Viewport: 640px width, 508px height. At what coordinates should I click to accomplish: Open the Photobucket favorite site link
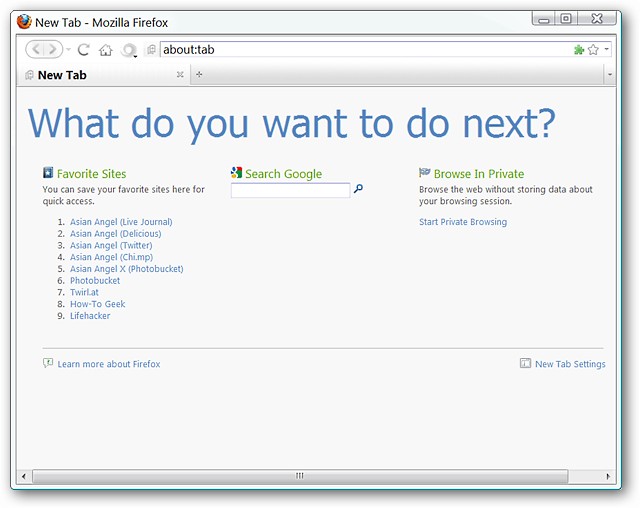coord(95,281)
